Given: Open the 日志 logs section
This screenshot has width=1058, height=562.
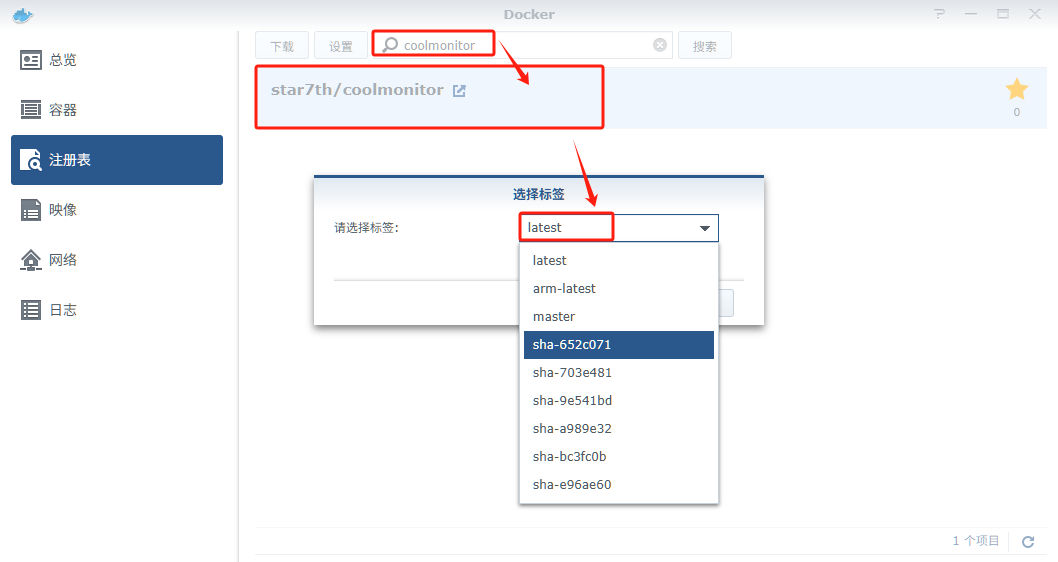Looking at the screenshot, I should tap(117, 310).
